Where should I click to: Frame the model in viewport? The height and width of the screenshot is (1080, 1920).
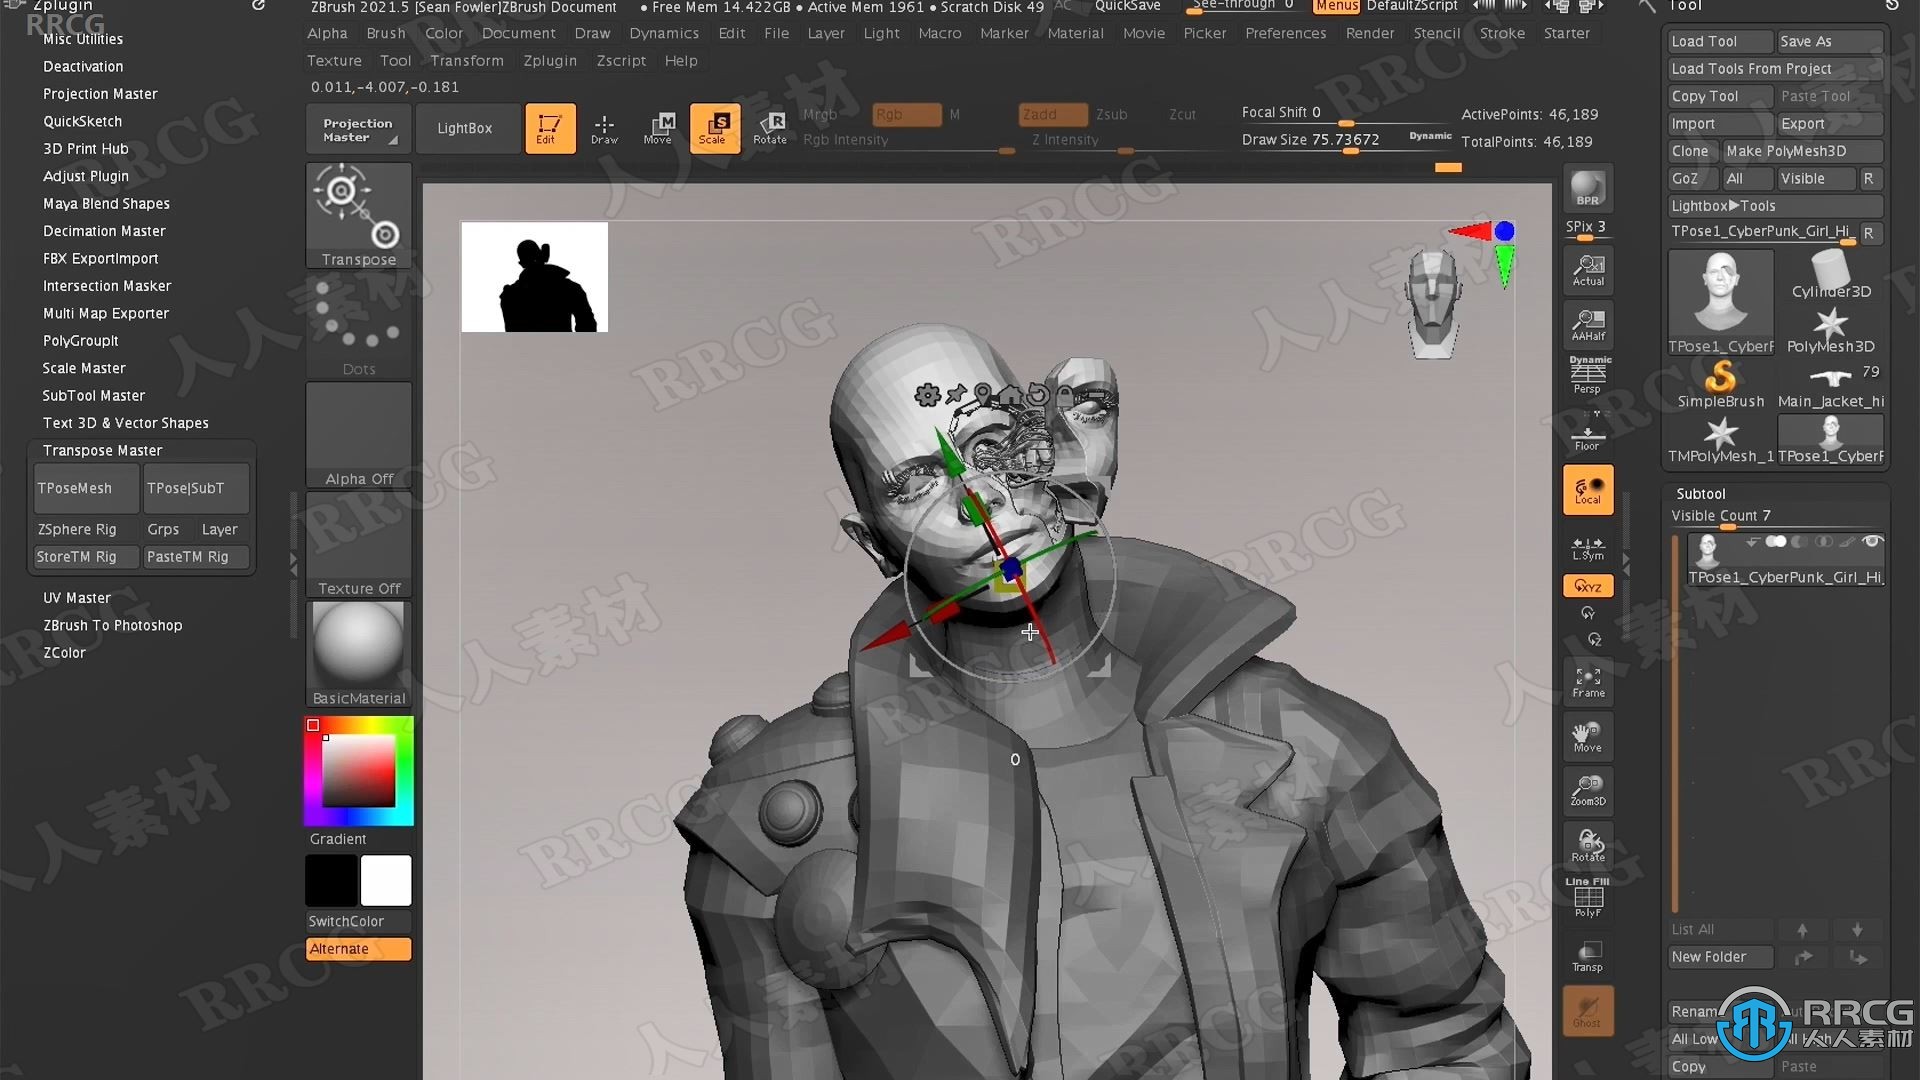(1588, 681)
